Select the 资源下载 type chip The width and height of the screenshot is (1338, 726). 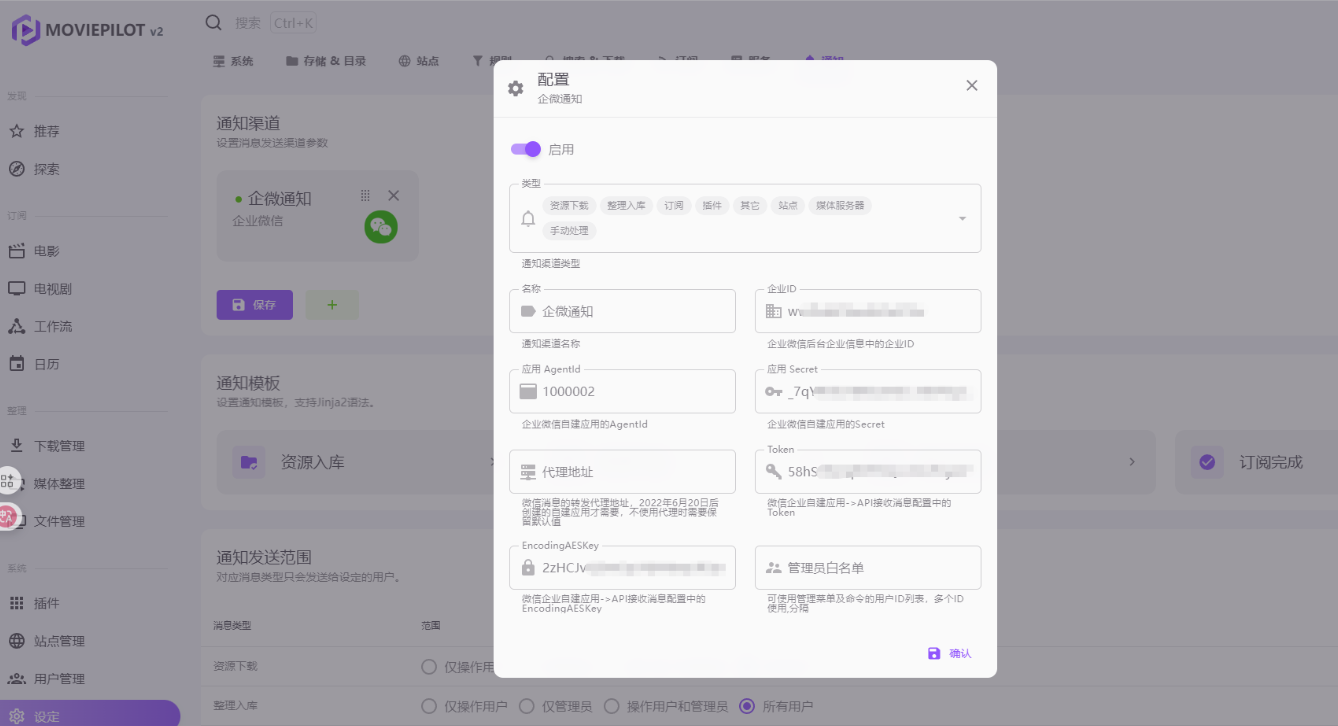(x=570, y=206)
